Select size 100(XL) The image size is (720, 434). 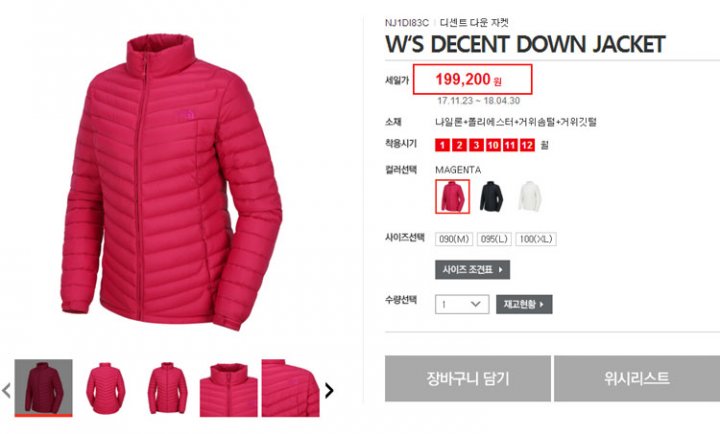click(x=536, y=239)
